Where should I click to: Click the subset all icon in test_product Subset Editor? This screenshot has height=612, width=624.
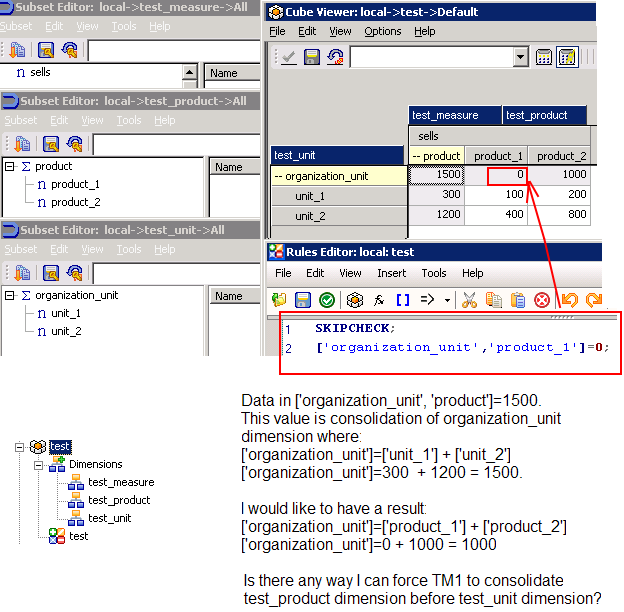point(22,144)
